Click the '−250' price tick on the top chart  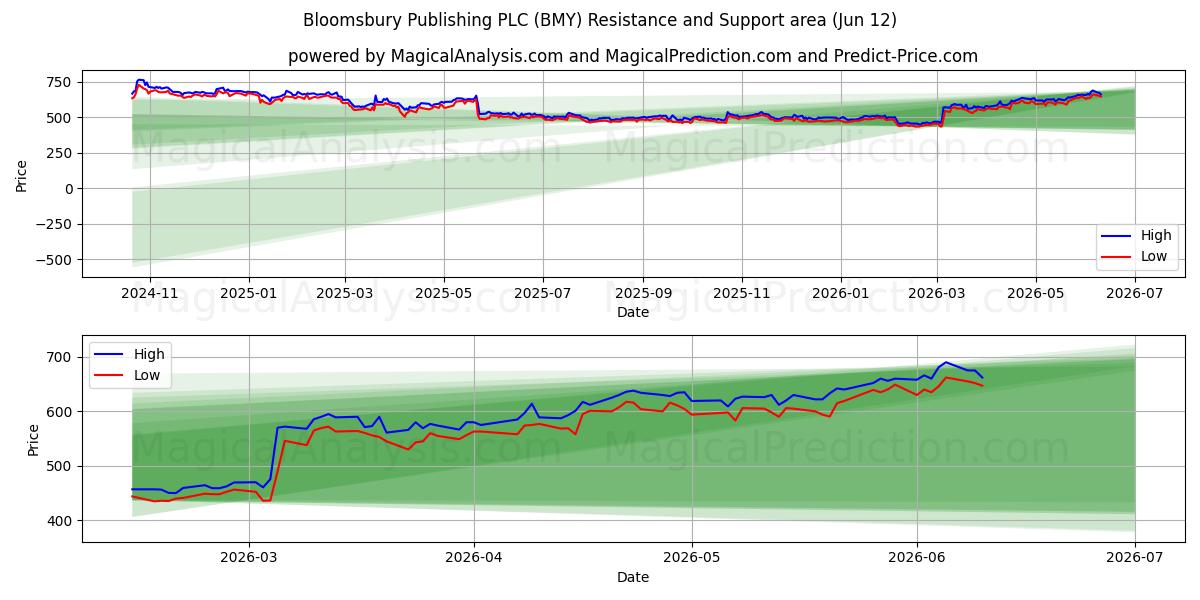point(55,224)
